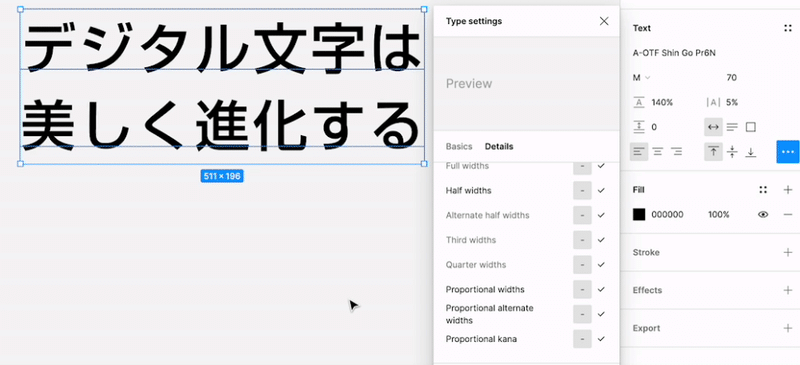This screenshot has width=800, height=365.
Task: Enable Full widths with its checkmark
Action: [x=601, y=166]
